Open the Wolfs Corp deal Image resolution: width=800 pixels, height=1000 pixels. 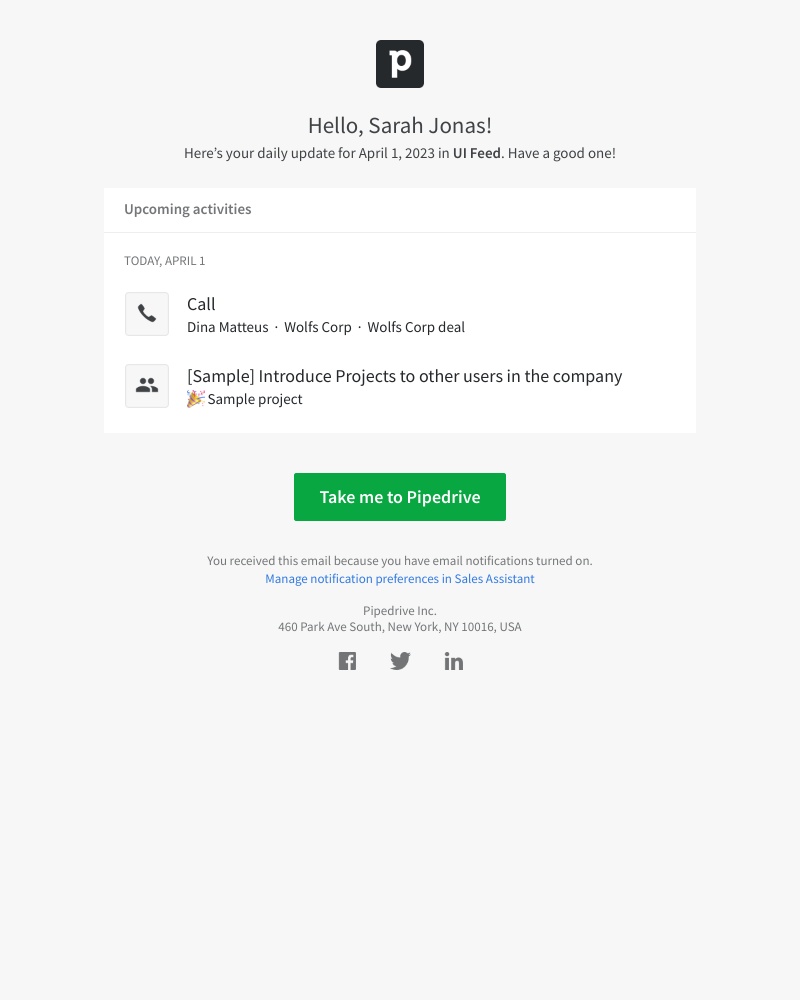tap(416, 327)
